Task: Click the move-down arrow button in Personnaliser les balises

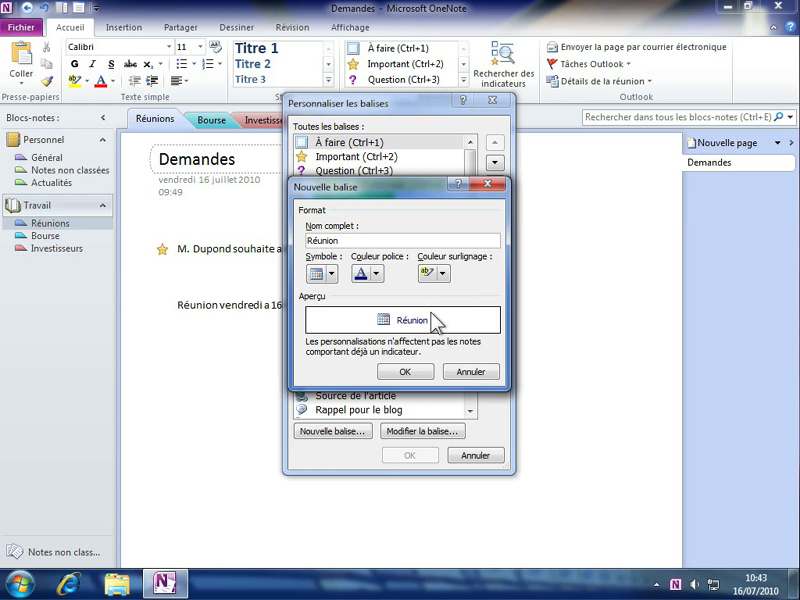Action: tap(495, 163)
